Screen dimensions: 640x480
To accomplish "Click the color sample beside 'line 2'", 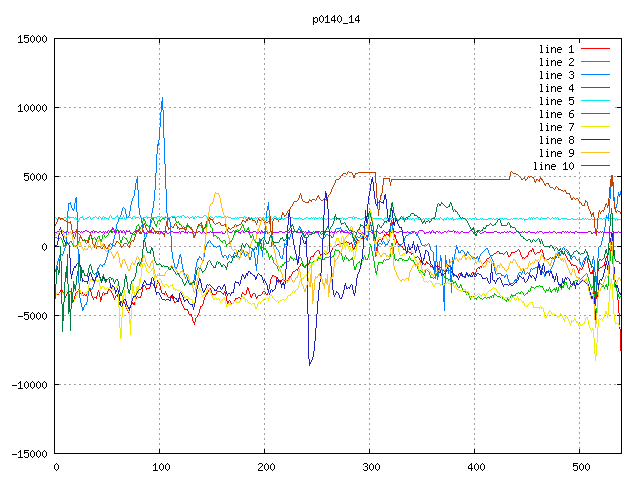I will click(595, 62).
